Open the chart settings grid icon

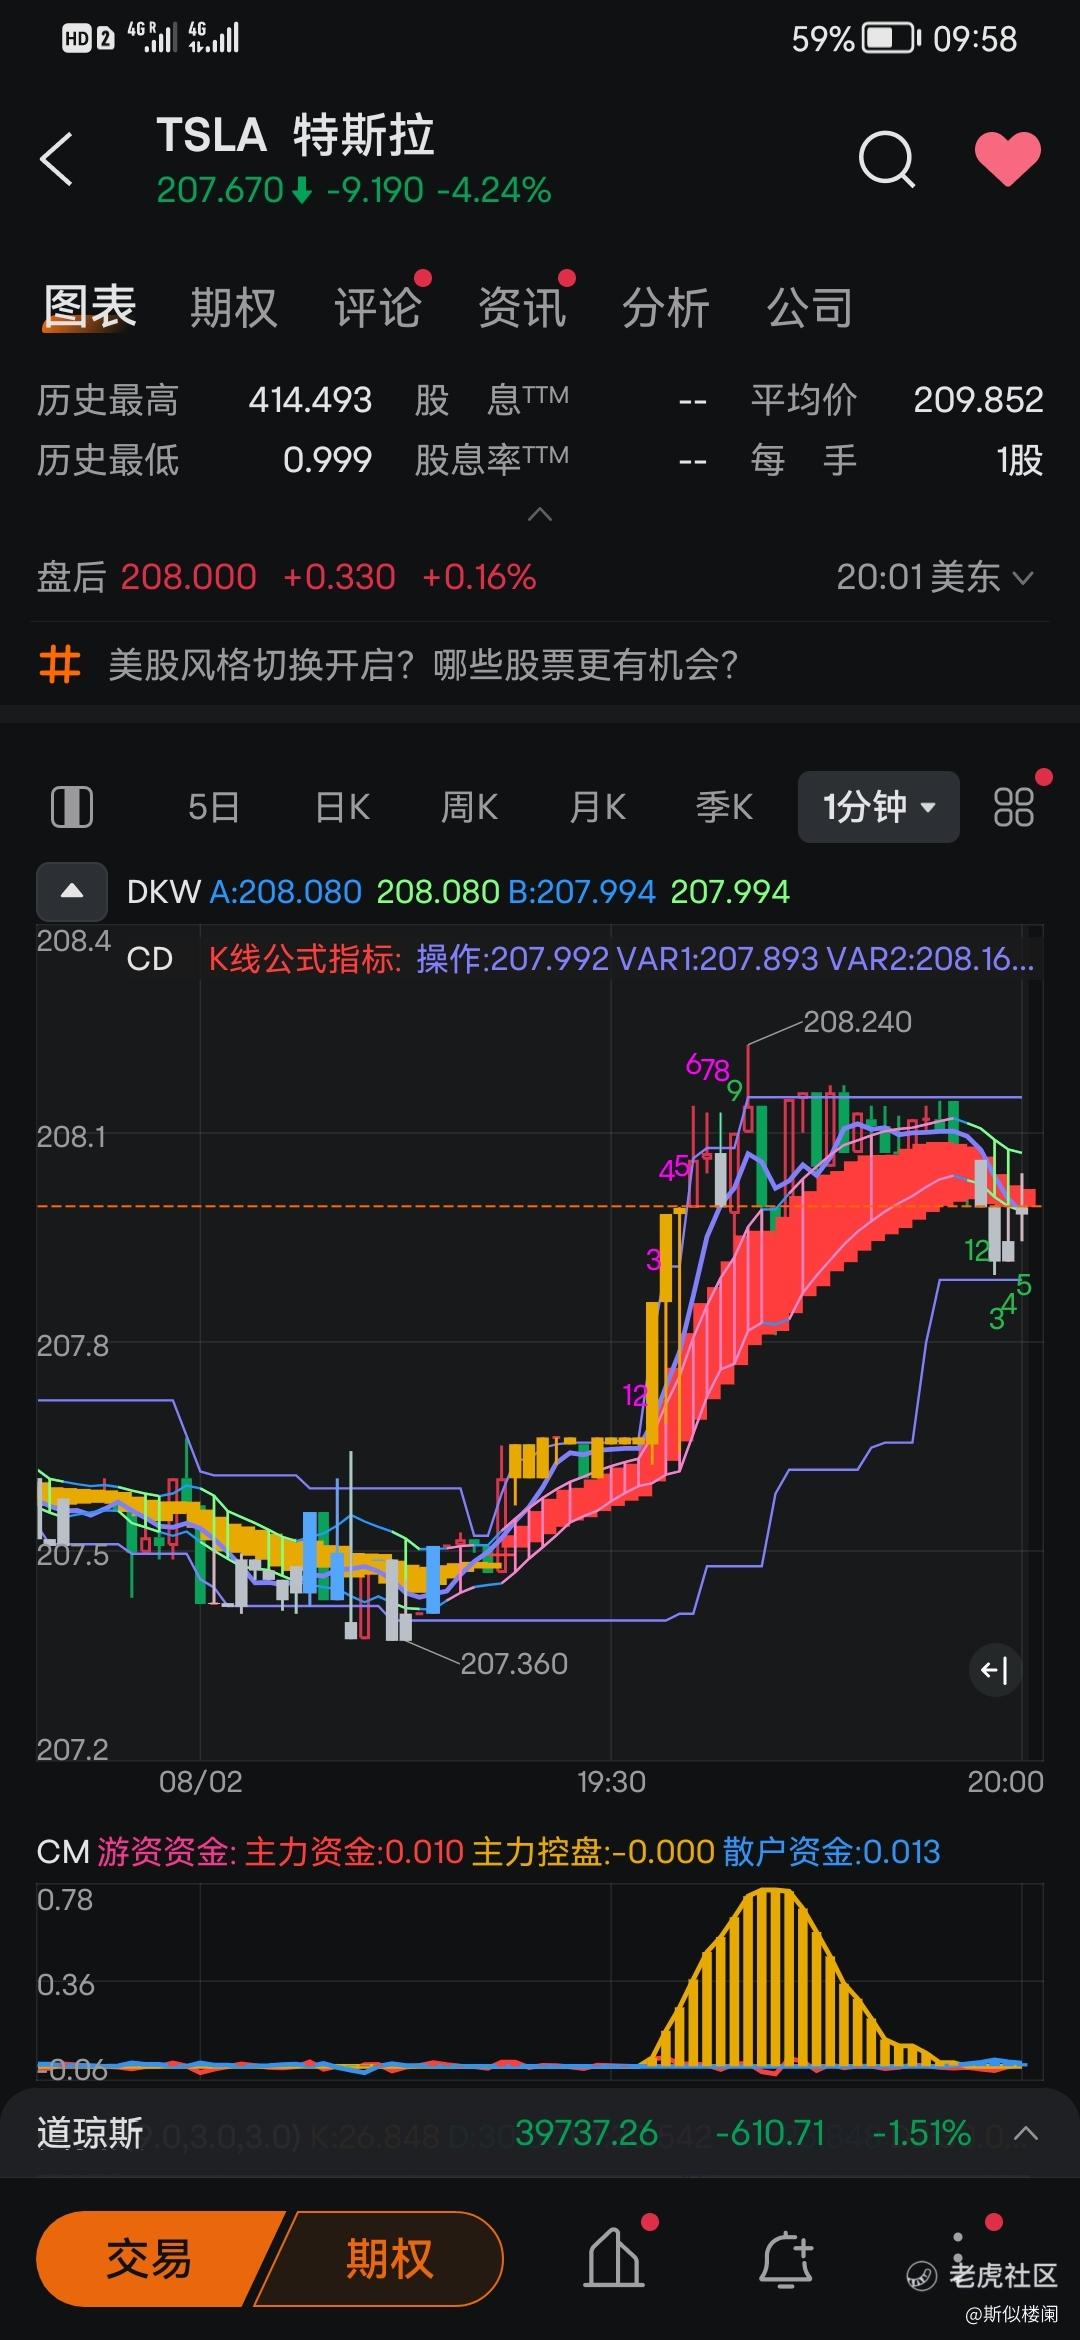click(1013, 806)
